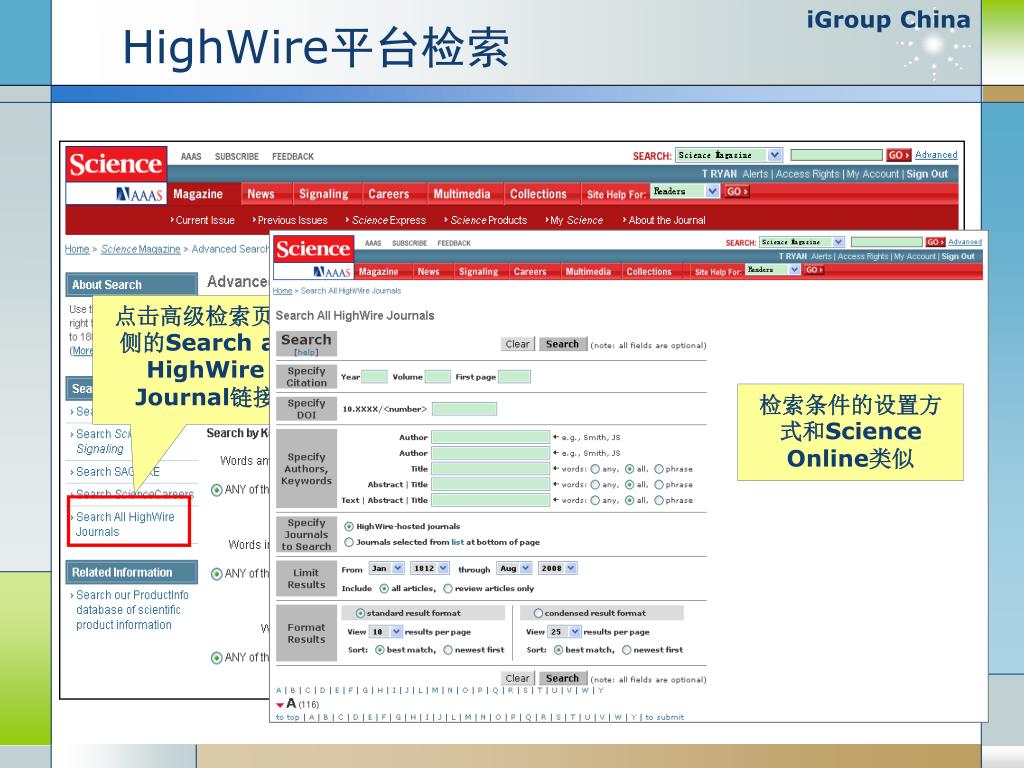This screenshot has height=768, width=1024.
Task: Select 'newest first' under standard result format
Action: (448, 650)
